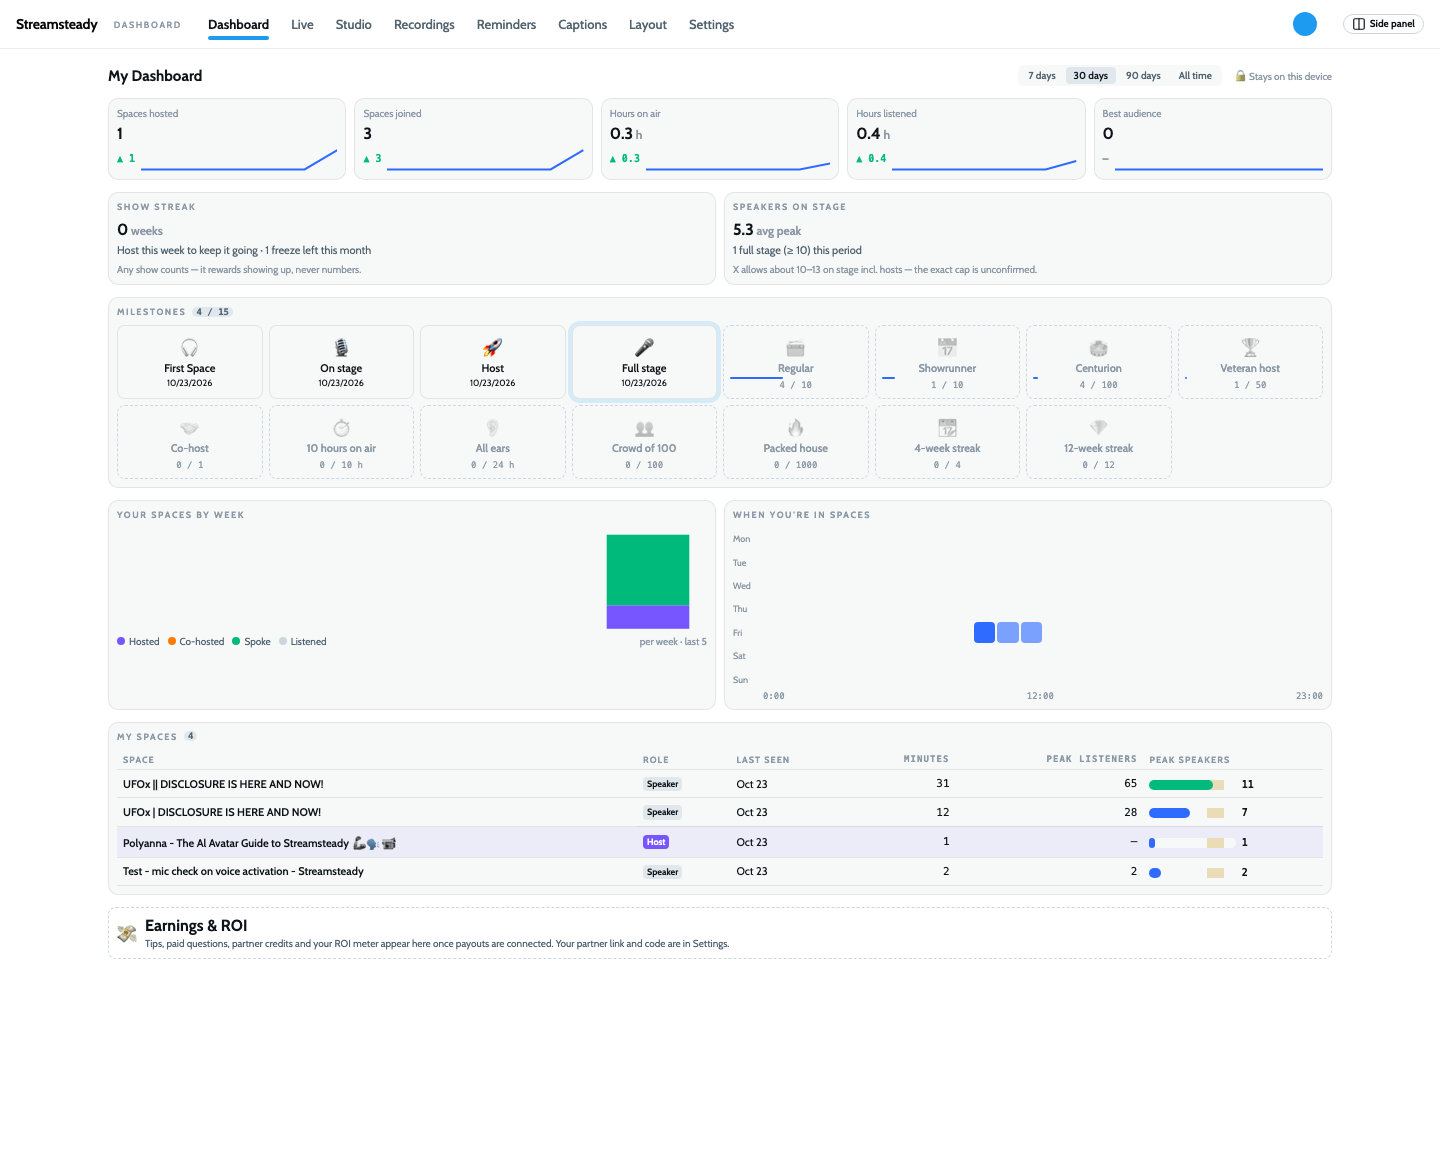Click the Co-host milestone icon
This screenshot has height=1150, width=1440.
coord(189,428)
